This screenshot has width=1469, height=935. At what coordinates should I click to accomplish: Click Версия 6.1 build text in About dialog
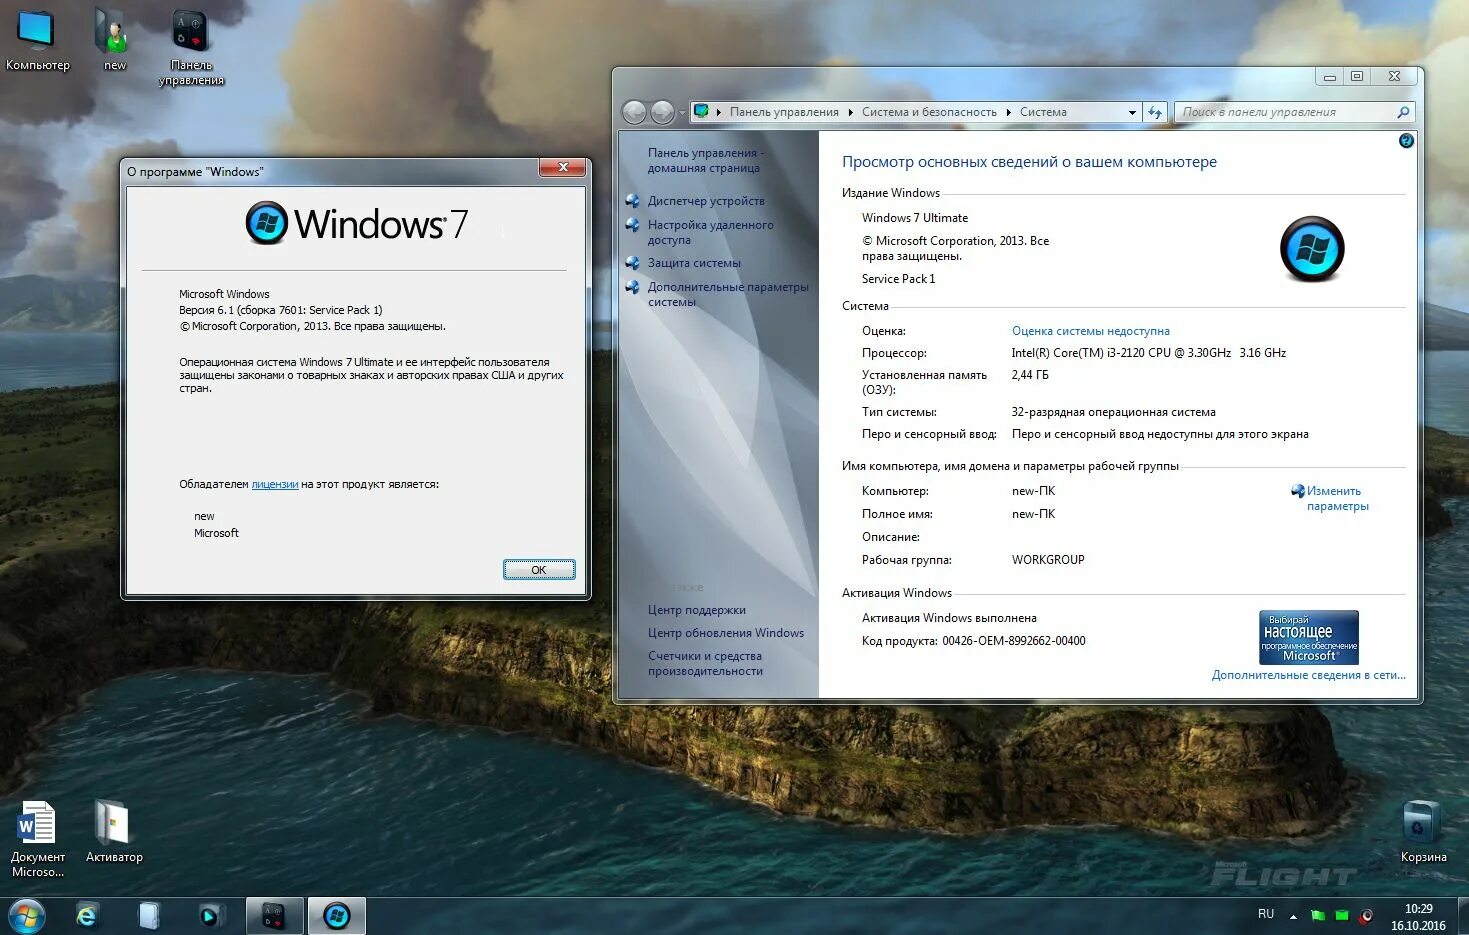(281, 310)
